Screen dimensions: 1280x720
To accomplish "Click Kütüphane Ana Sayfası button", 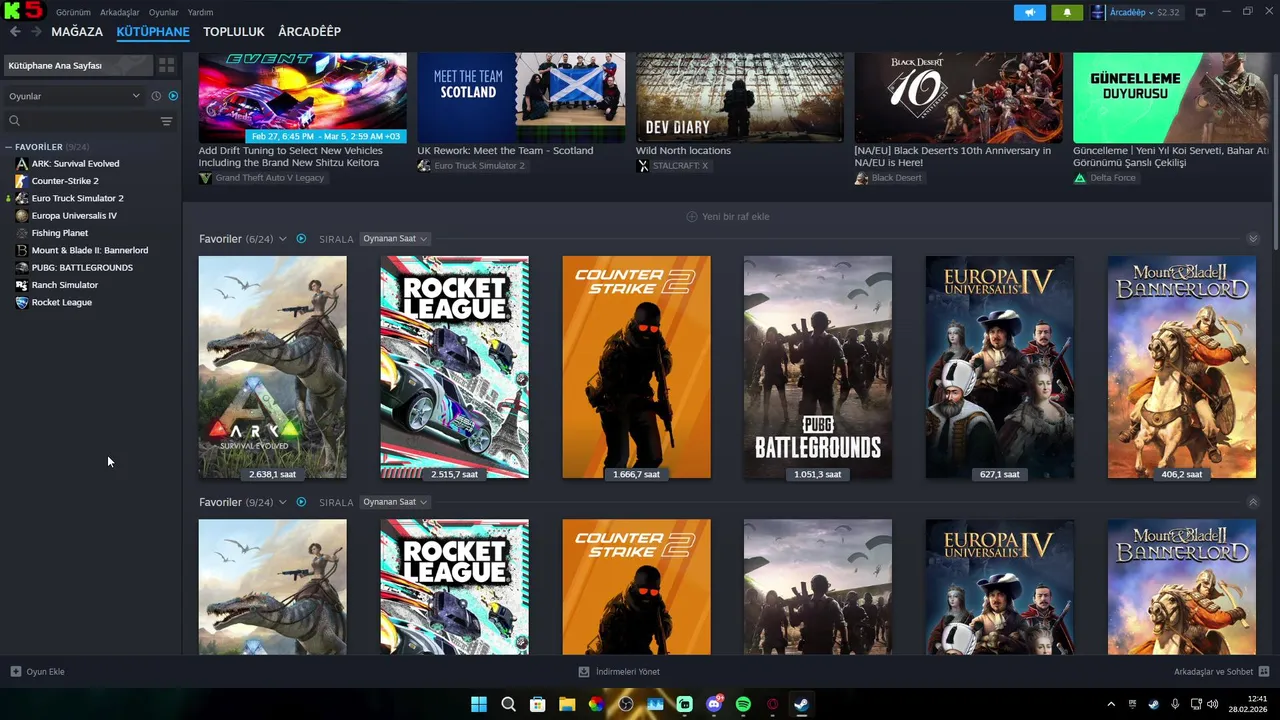I will click(78, 65).
